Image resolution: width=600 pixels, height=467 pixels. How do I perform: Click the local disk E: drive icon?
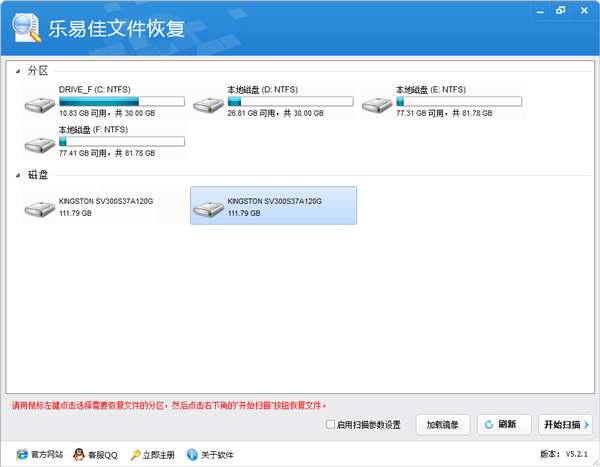(377, 105)
